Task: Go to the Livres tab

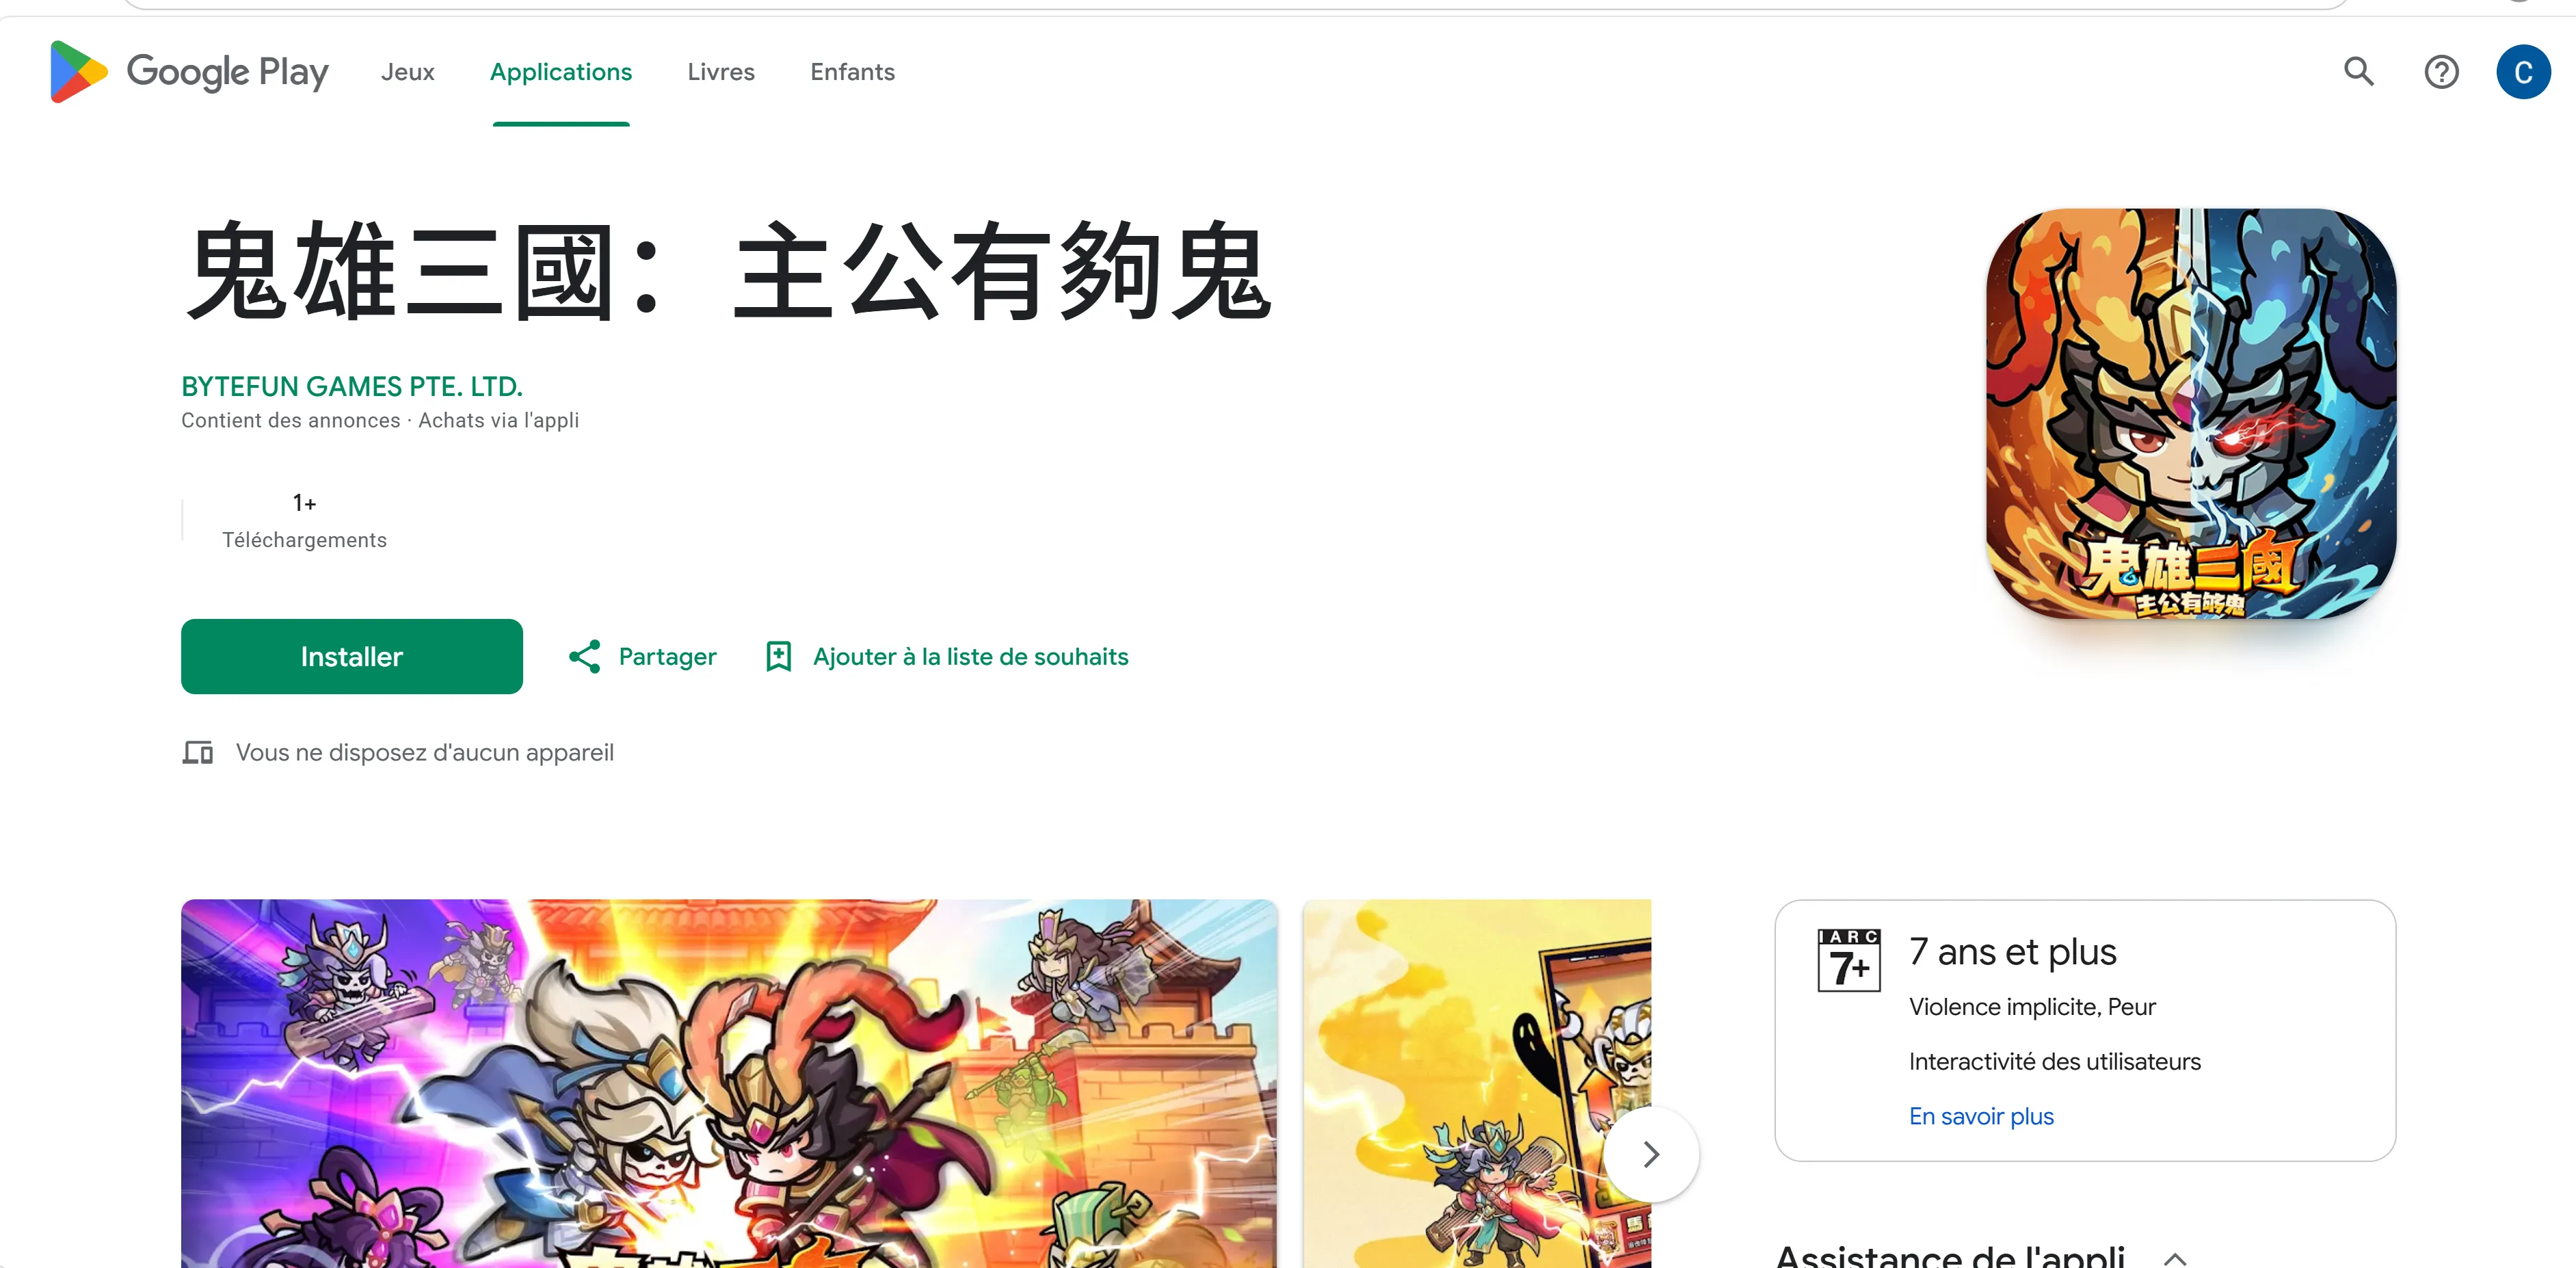Action: [x=721, y=72]
